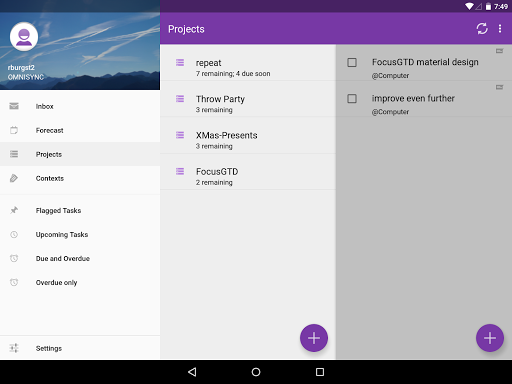Show Flagged Tasks

click(80, 211)
